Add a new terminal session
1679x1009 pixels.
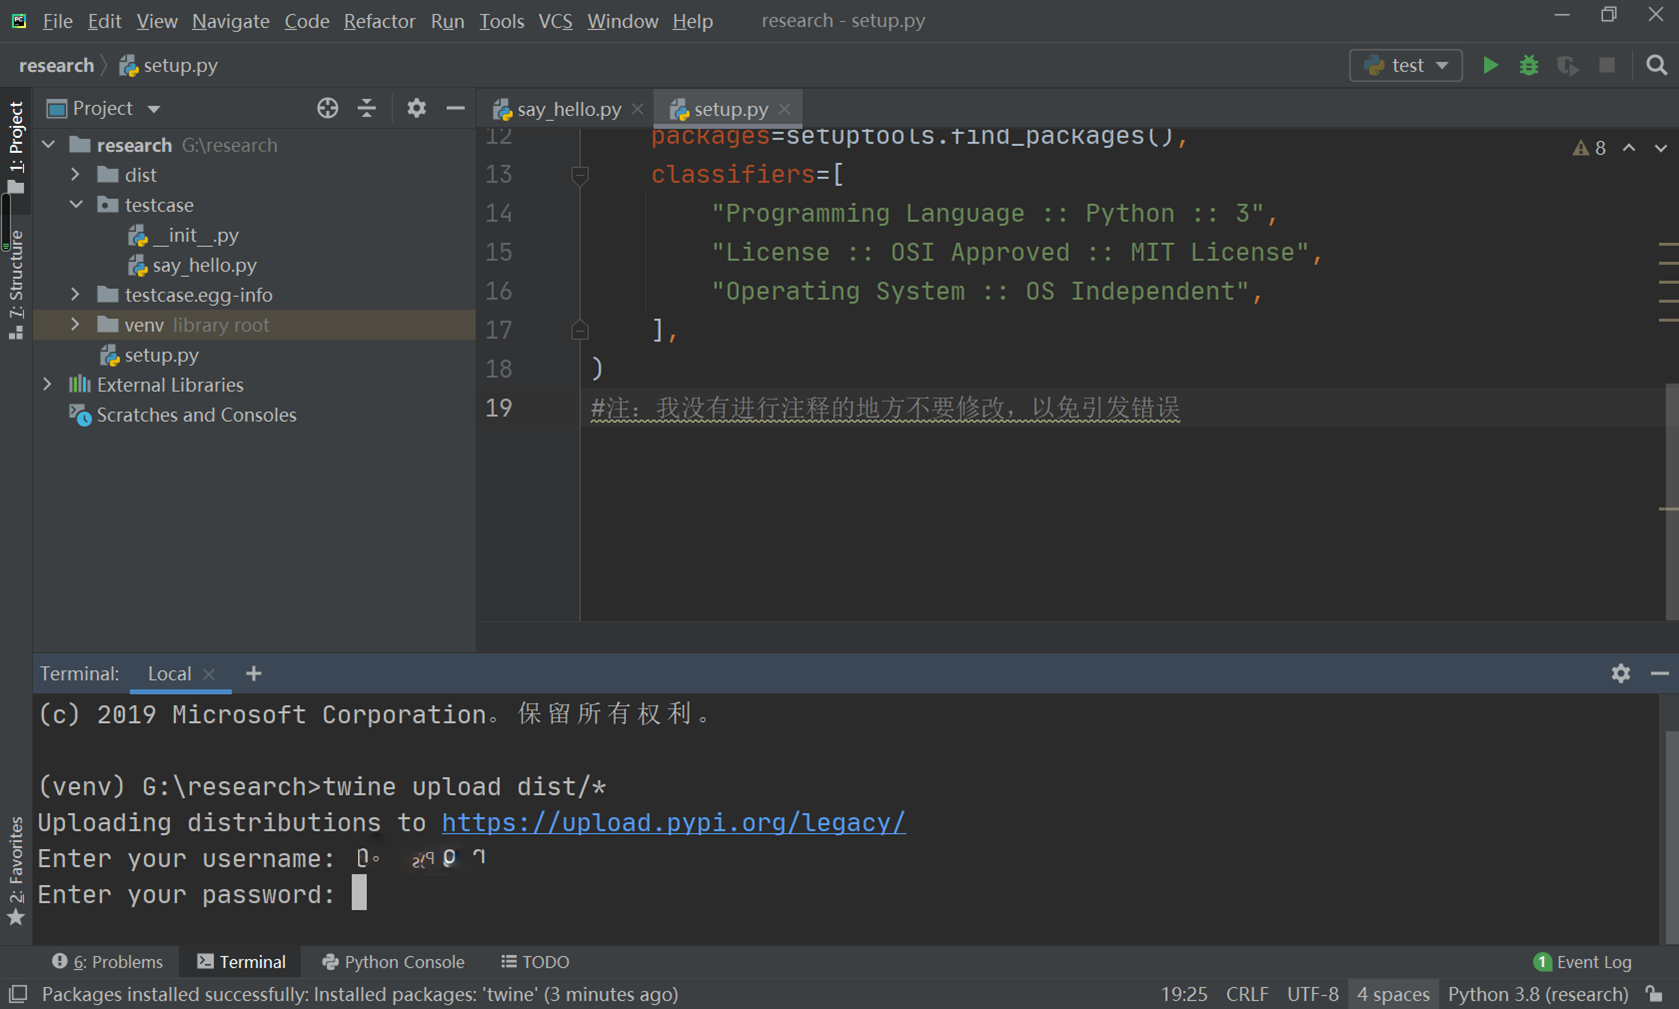coord(254,673)
